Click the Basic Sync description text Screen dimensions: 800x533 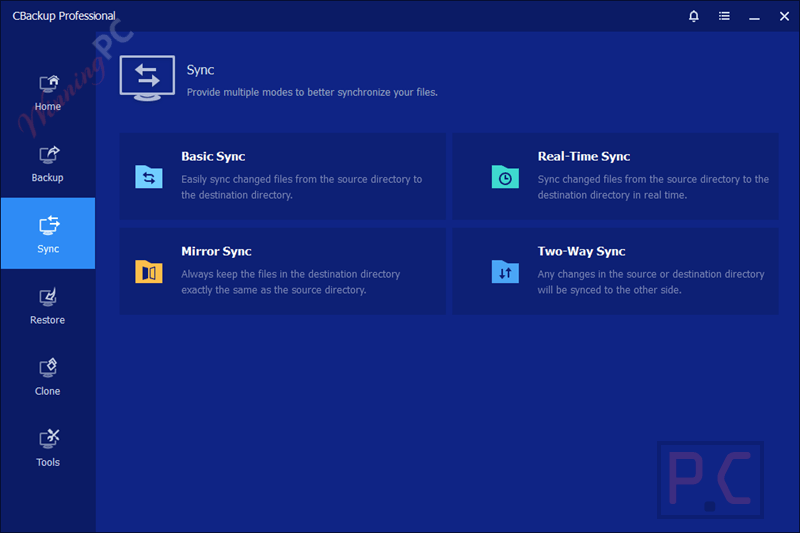[302, 187]
